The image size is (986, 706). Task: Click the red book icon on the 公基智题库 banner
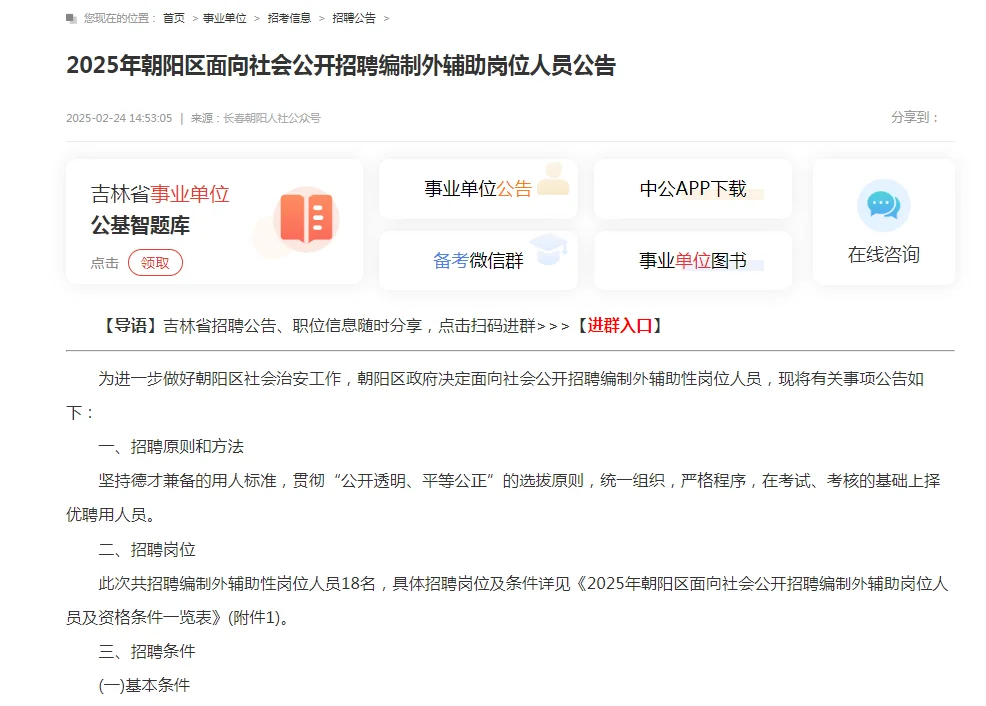coord(308,218)
